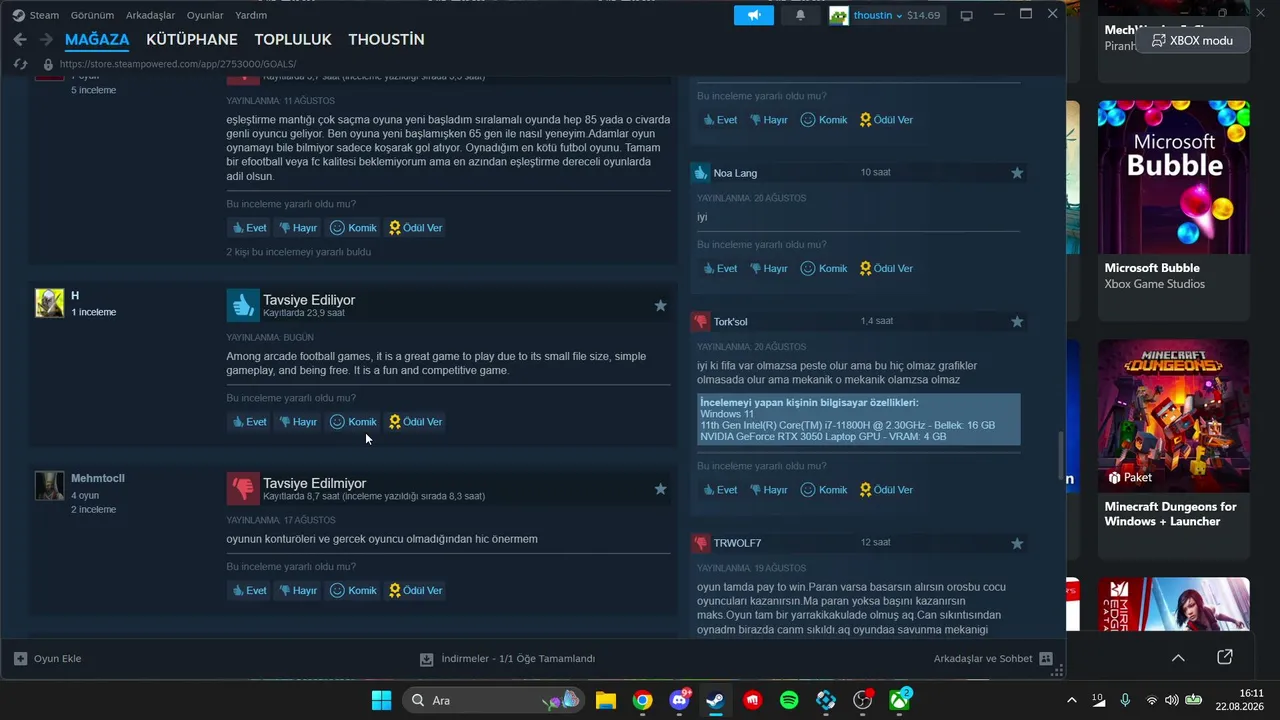The width and height of the screenshot is (1280, 720).
Task: Open the Xbox app from the taskbar
Action: click(x=900, y=700)
